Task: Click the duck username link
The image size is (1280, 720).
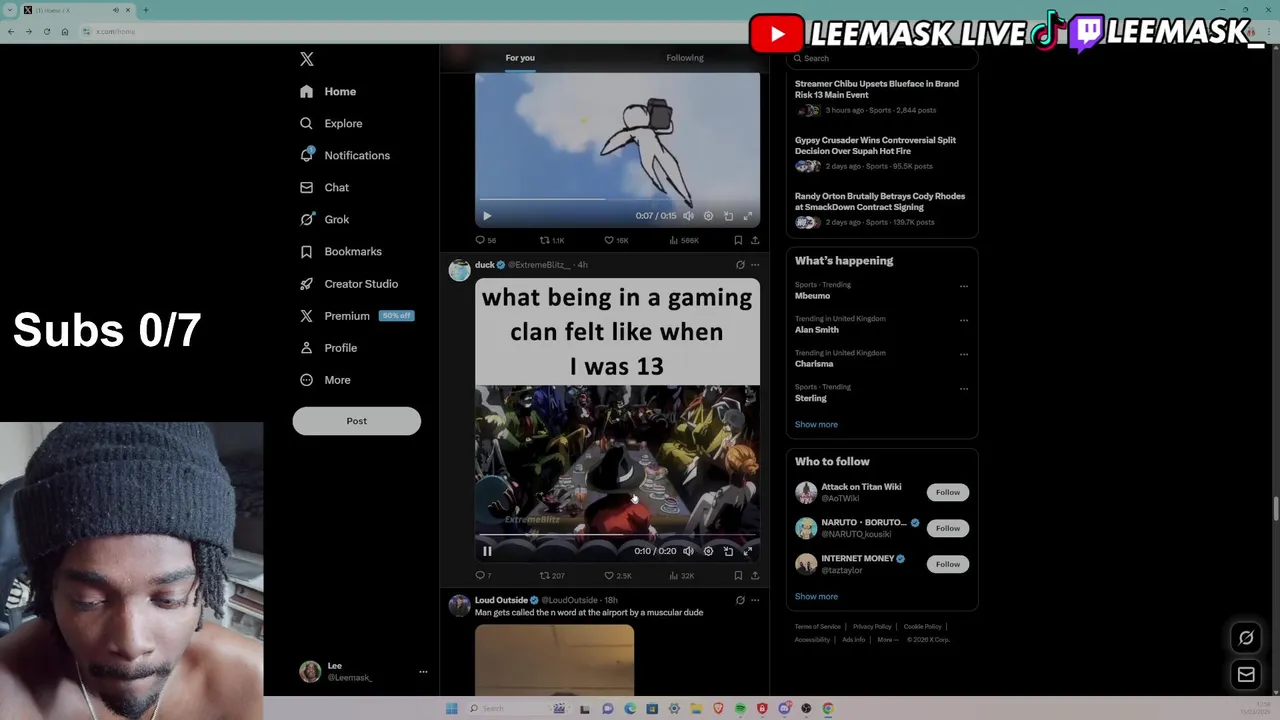Action: pyautogui.click(x=485, y=265)
